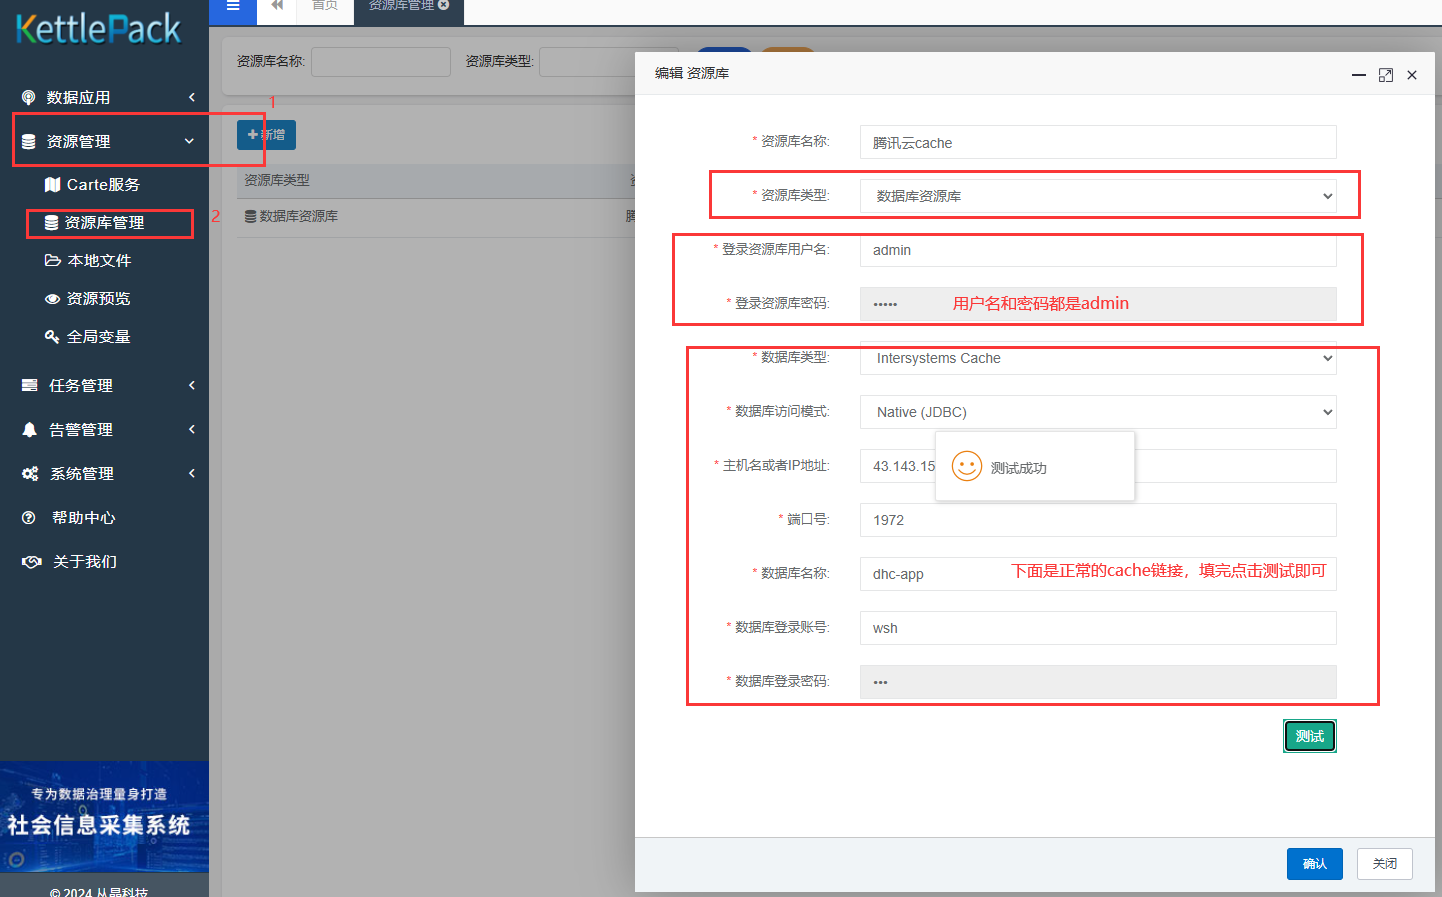This screenshot has height=897, width=1442.
Task: Click the 关闭 button in dialog footer
Action: (1384, 864)
